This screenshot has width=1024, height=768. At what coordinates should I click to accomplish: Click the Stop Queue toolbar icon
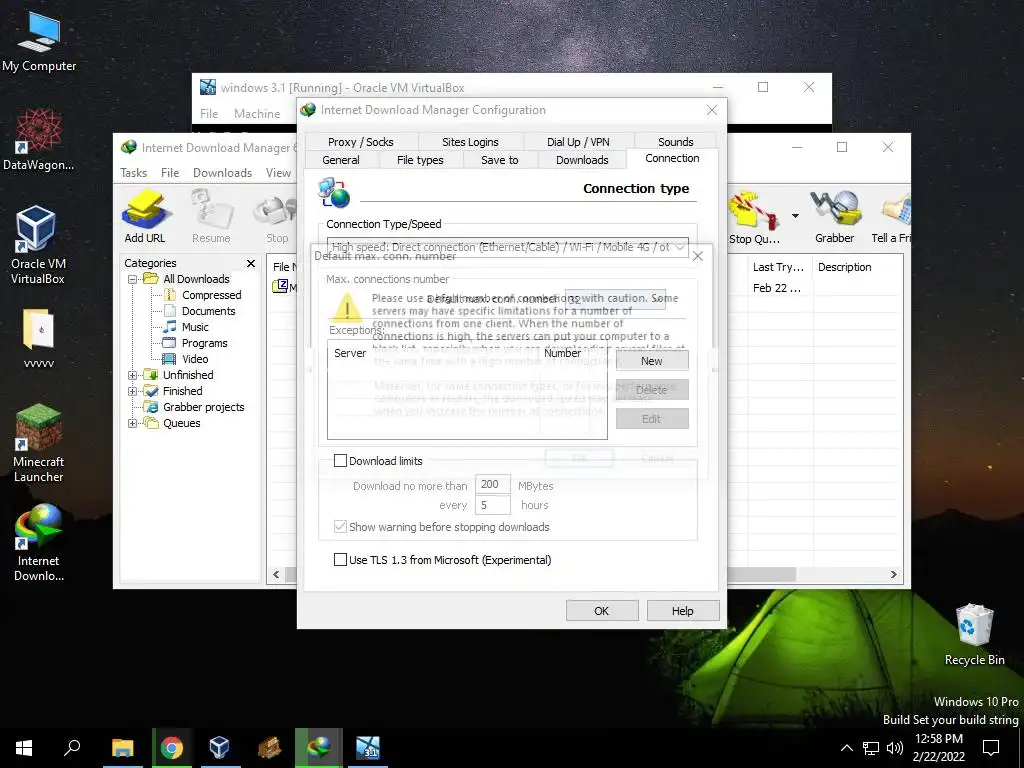pos(754,217)
